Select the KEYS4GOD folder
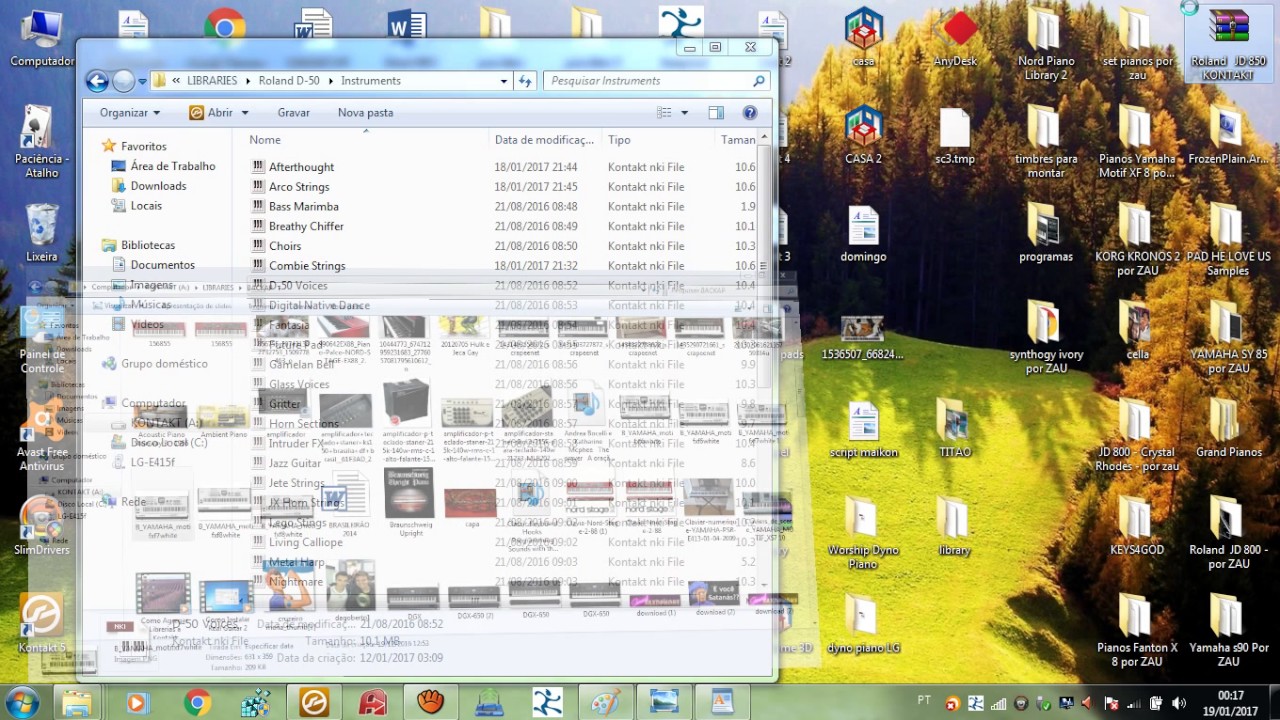This screenshot has height=720, width=1280. pos(1137,528)
